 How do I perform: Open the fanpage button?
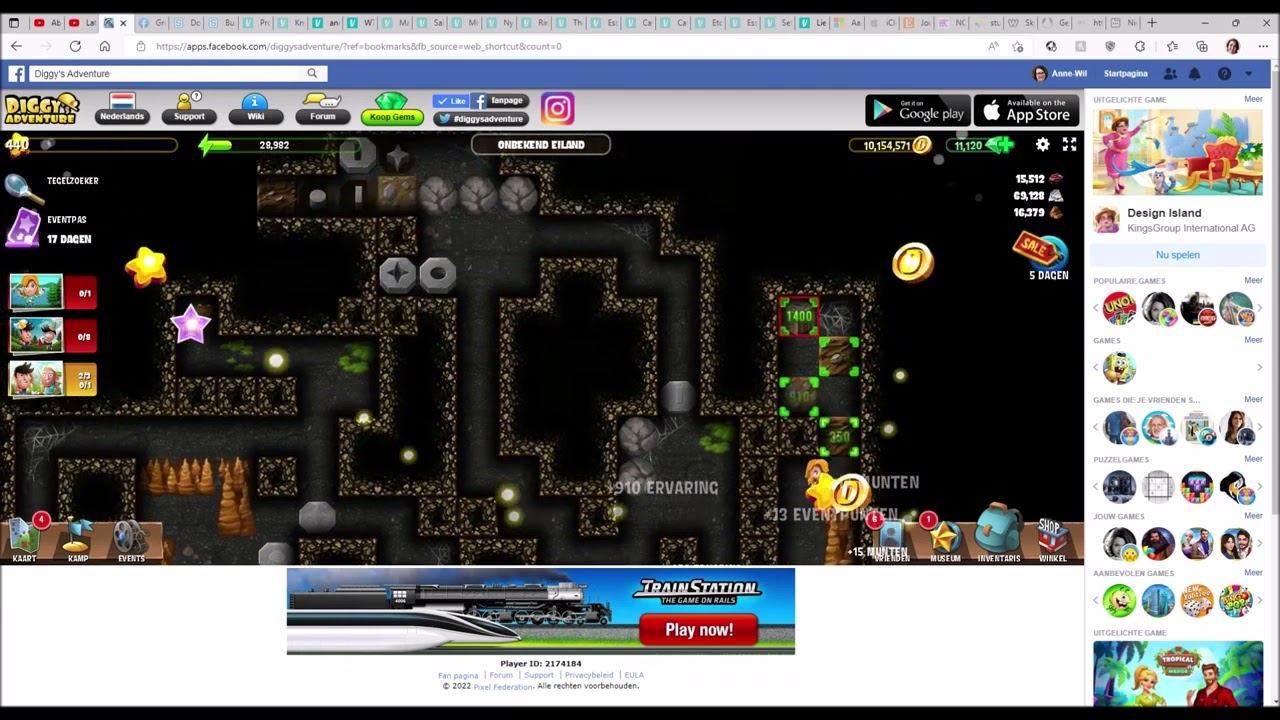click(499, 101)
